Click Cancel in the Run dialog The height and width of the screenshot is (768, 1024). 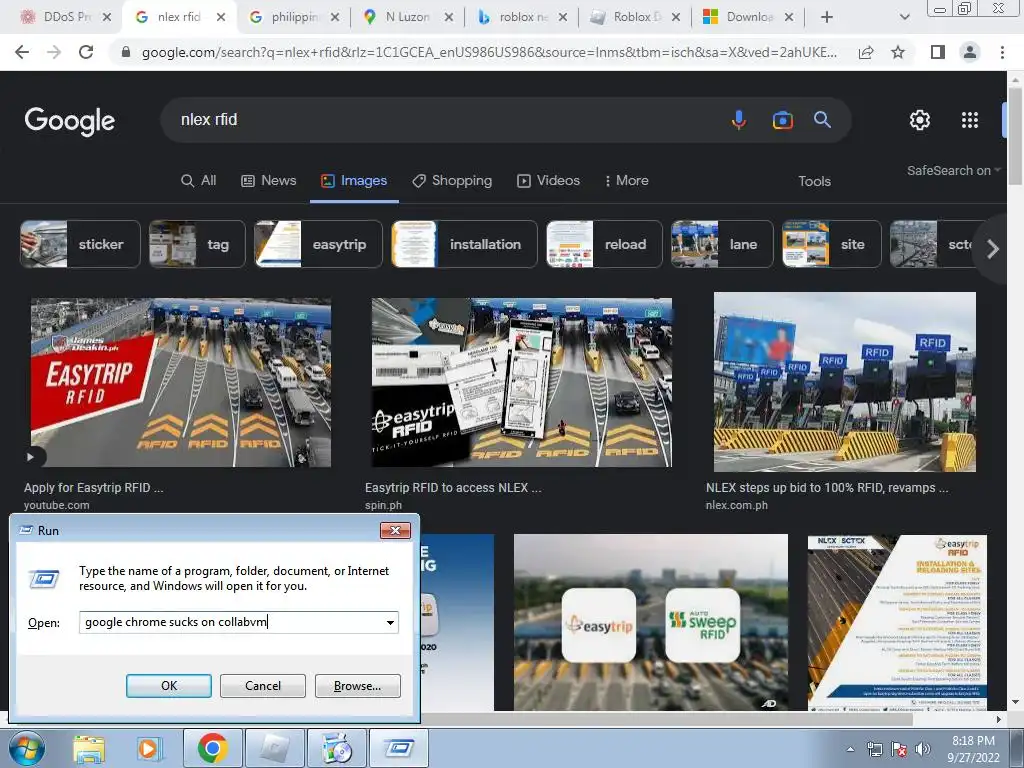(263, 686)
